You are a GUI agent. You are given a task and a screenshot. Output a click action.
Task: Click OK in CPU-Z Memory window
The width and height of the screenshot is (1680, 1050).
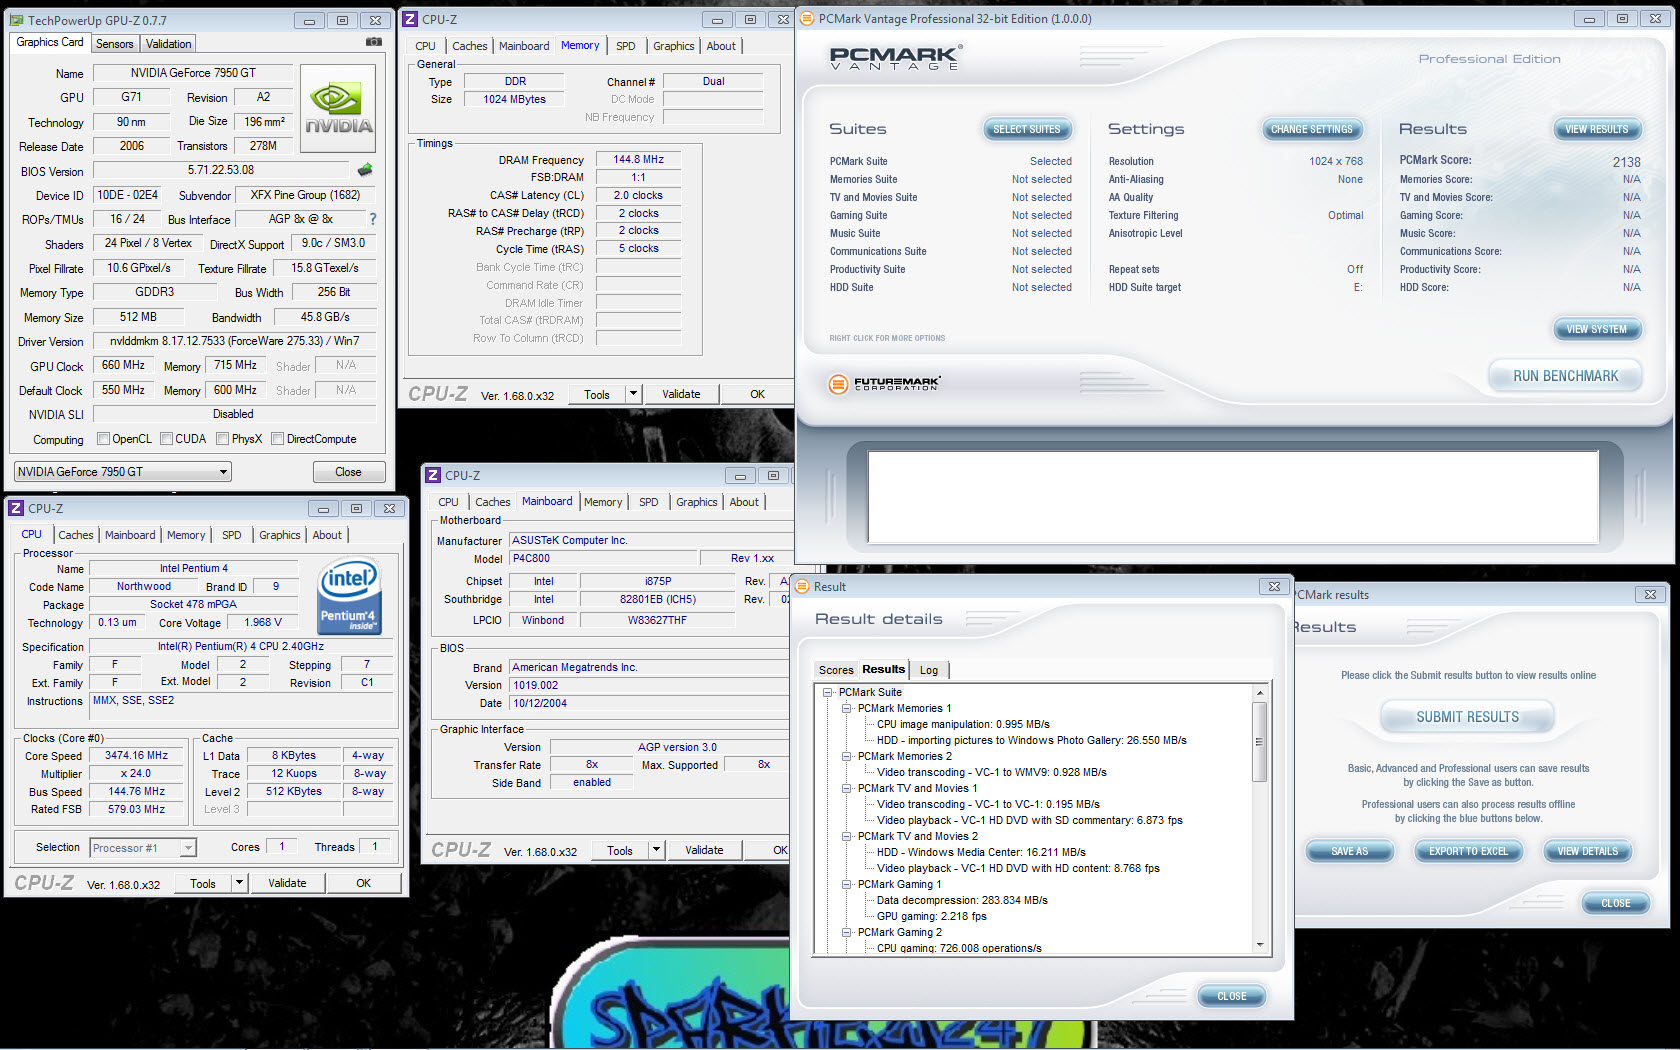pyautogui.click(x=757, y=394)
